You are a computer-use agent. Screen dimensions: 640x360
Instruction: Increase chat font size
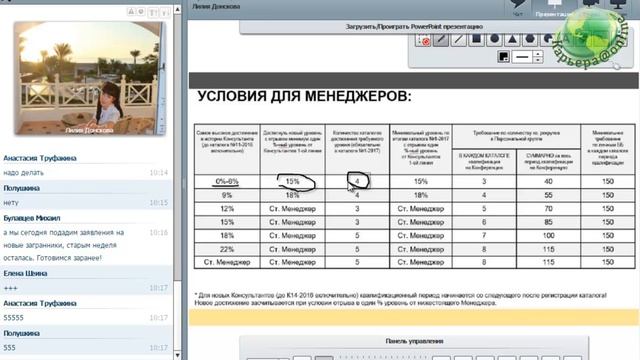click(x=153, y=13)
